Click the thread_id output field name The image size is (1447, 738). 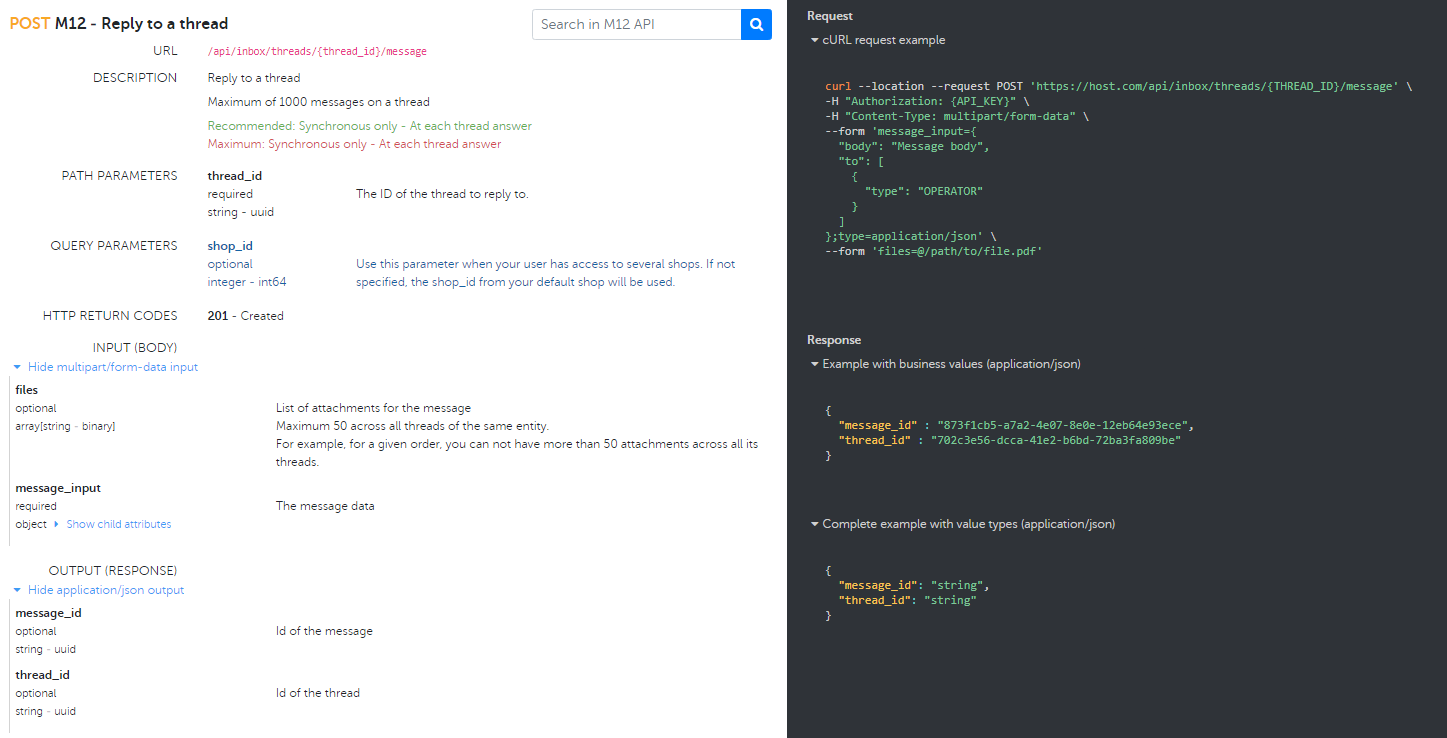click(43, 675)
